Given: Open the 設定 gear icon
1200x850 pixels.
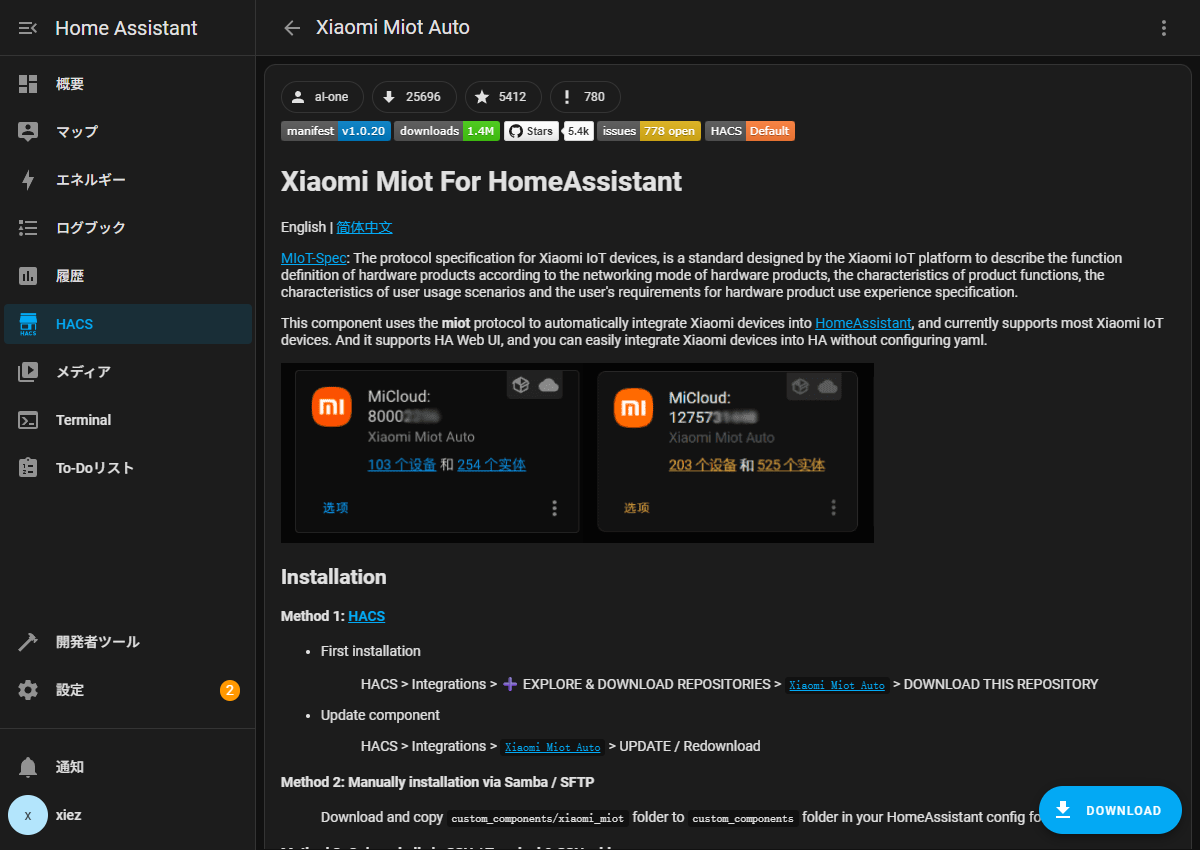Looking at the screenshot, I should 28,690.
